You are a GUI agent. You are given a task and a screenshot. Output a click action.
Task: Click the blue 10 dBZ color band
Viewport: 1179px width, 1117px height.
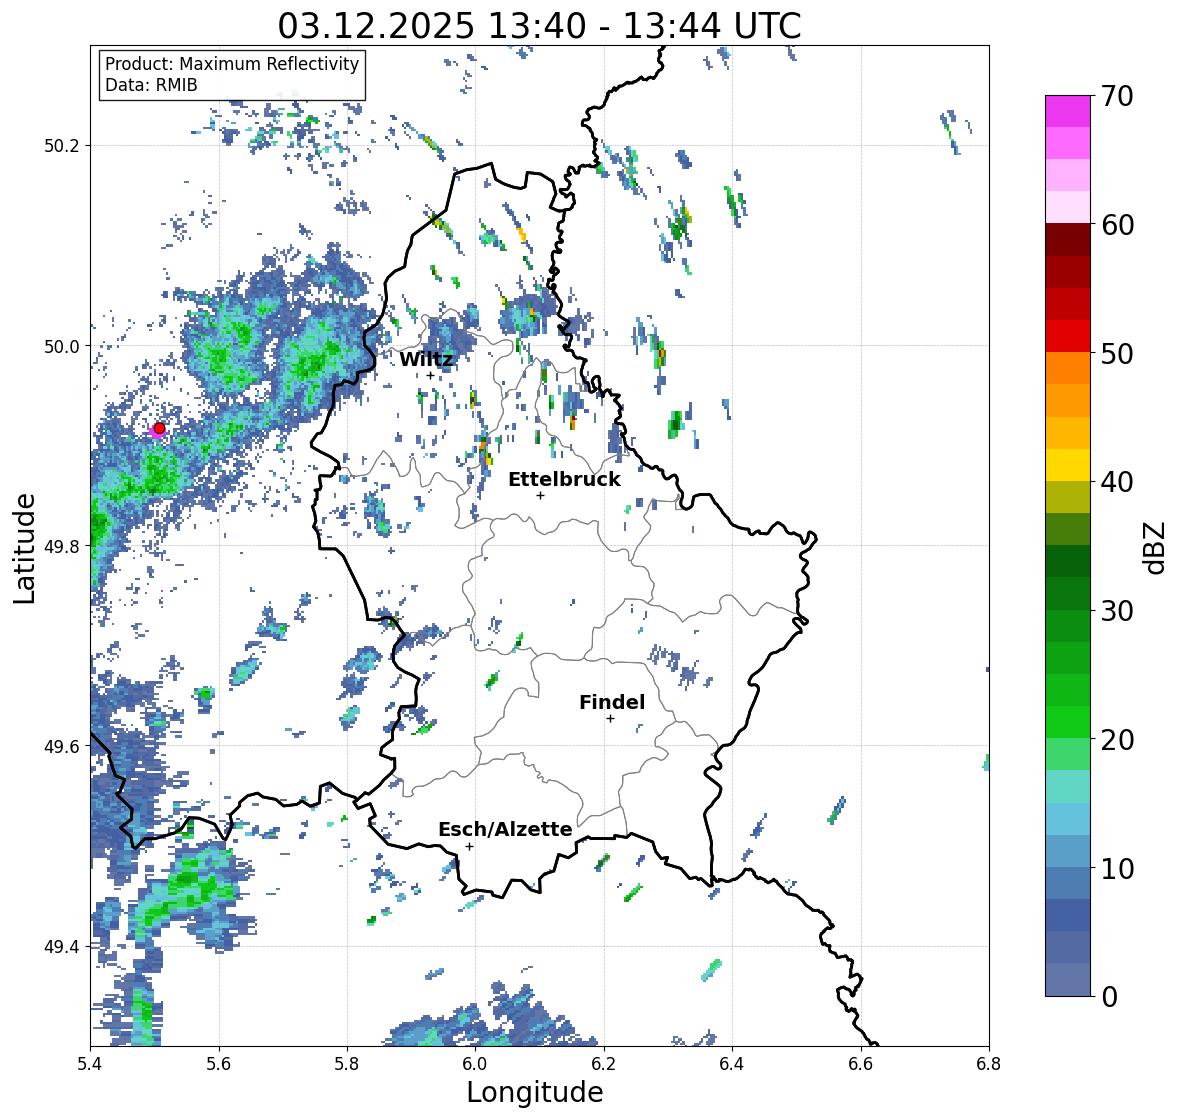tap(1068, 850)
